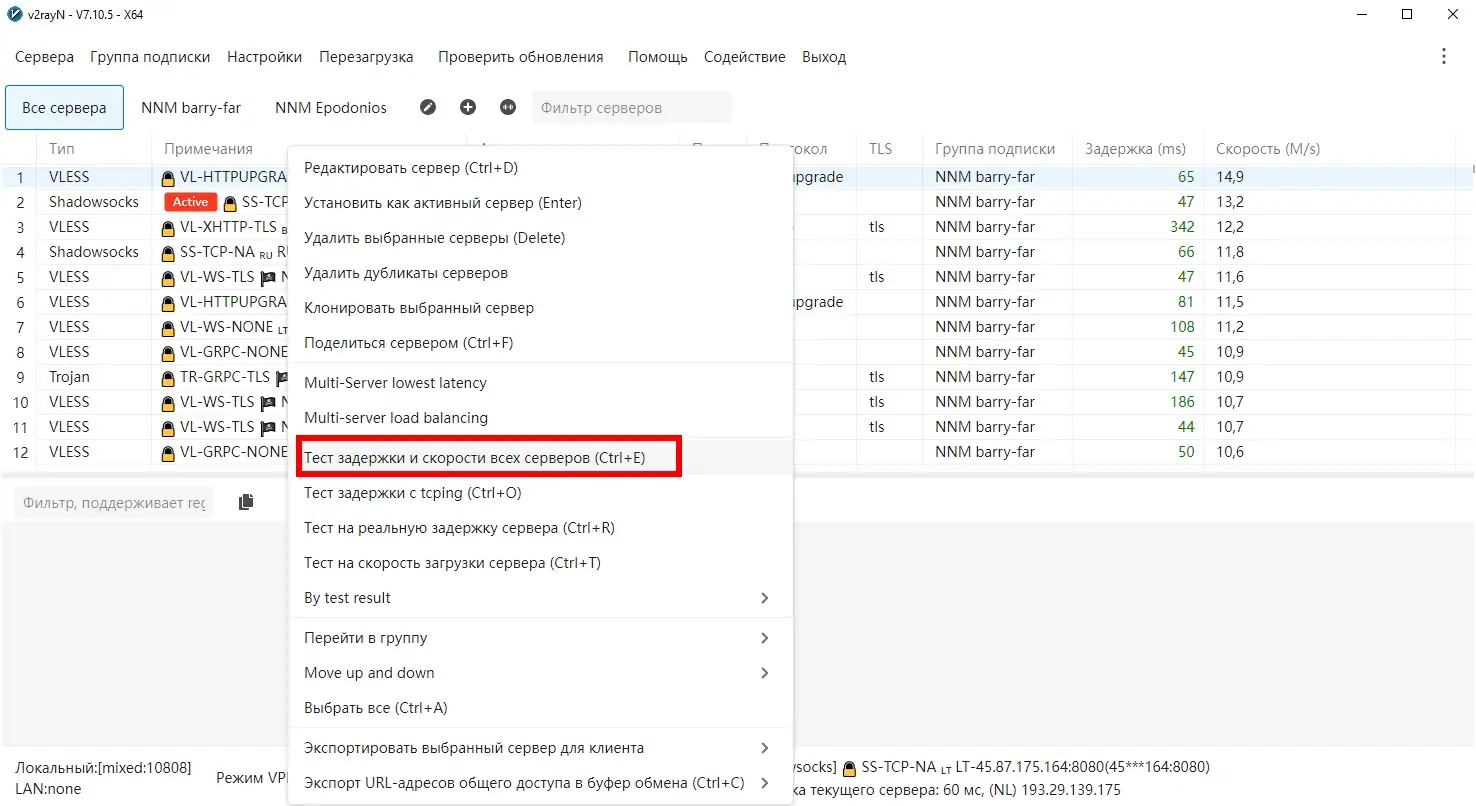This screenshot has width=1476, height=806.
Task: Expand Экспорт URL-адресов общего доступа submenu
Action: 764,783
